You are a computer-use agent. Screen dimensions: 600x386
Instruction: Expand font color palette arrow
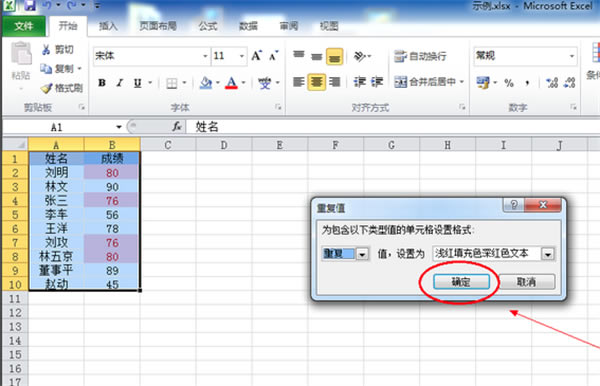point(243,83)
